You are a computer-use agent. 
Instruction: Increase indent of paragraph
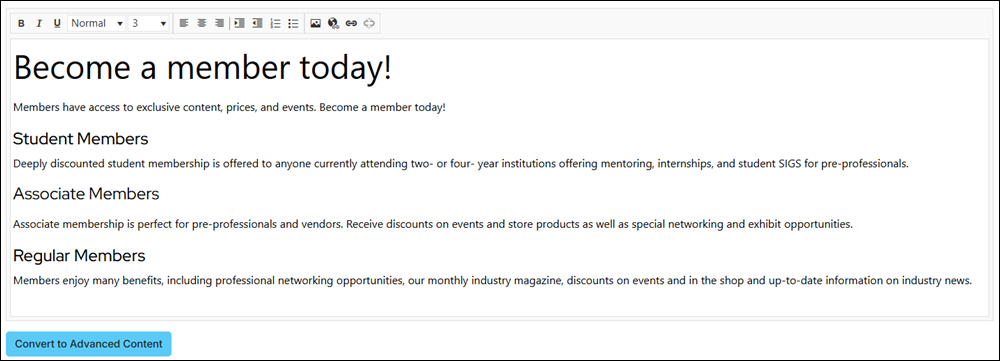tap(239, 24)
